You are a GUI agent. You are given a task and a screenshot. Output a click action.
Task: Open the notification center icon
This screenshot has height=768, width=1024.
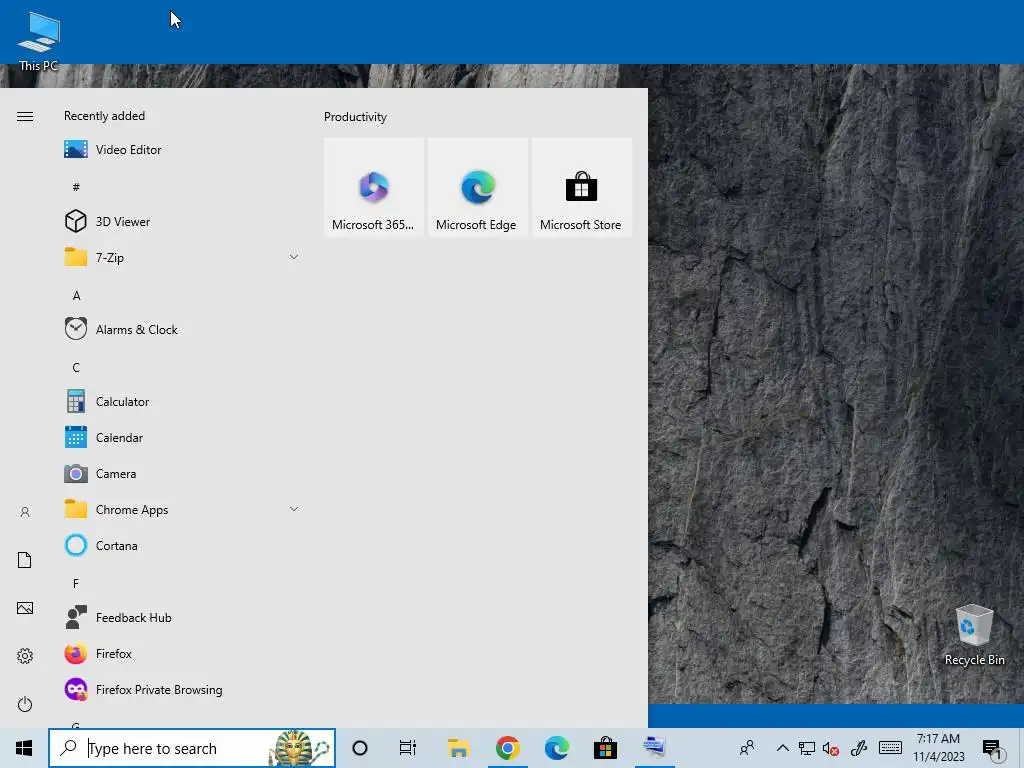(992, 748)
